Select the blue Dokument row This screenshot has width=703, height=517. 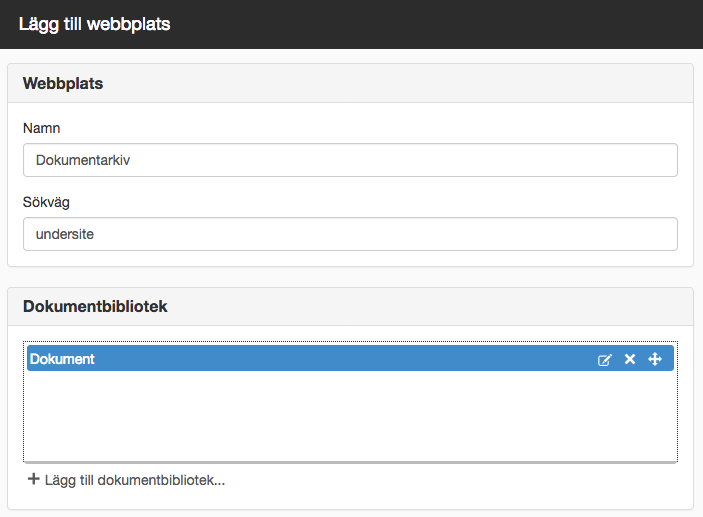coord(350,358)
